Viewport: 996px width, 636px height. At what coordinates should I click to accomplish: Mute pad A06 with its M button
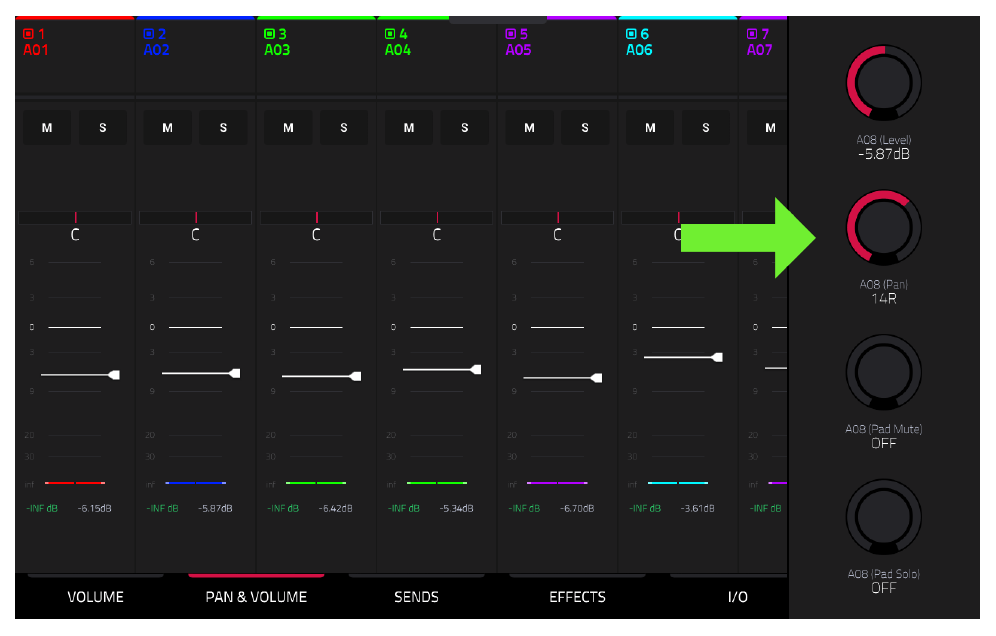click(650, 128)
